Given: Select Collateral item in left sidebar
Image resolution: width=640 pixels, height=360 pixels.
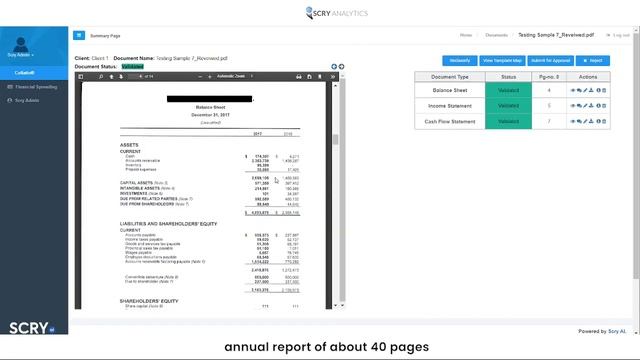Looking at the screenshot, I should coord(34,73).
